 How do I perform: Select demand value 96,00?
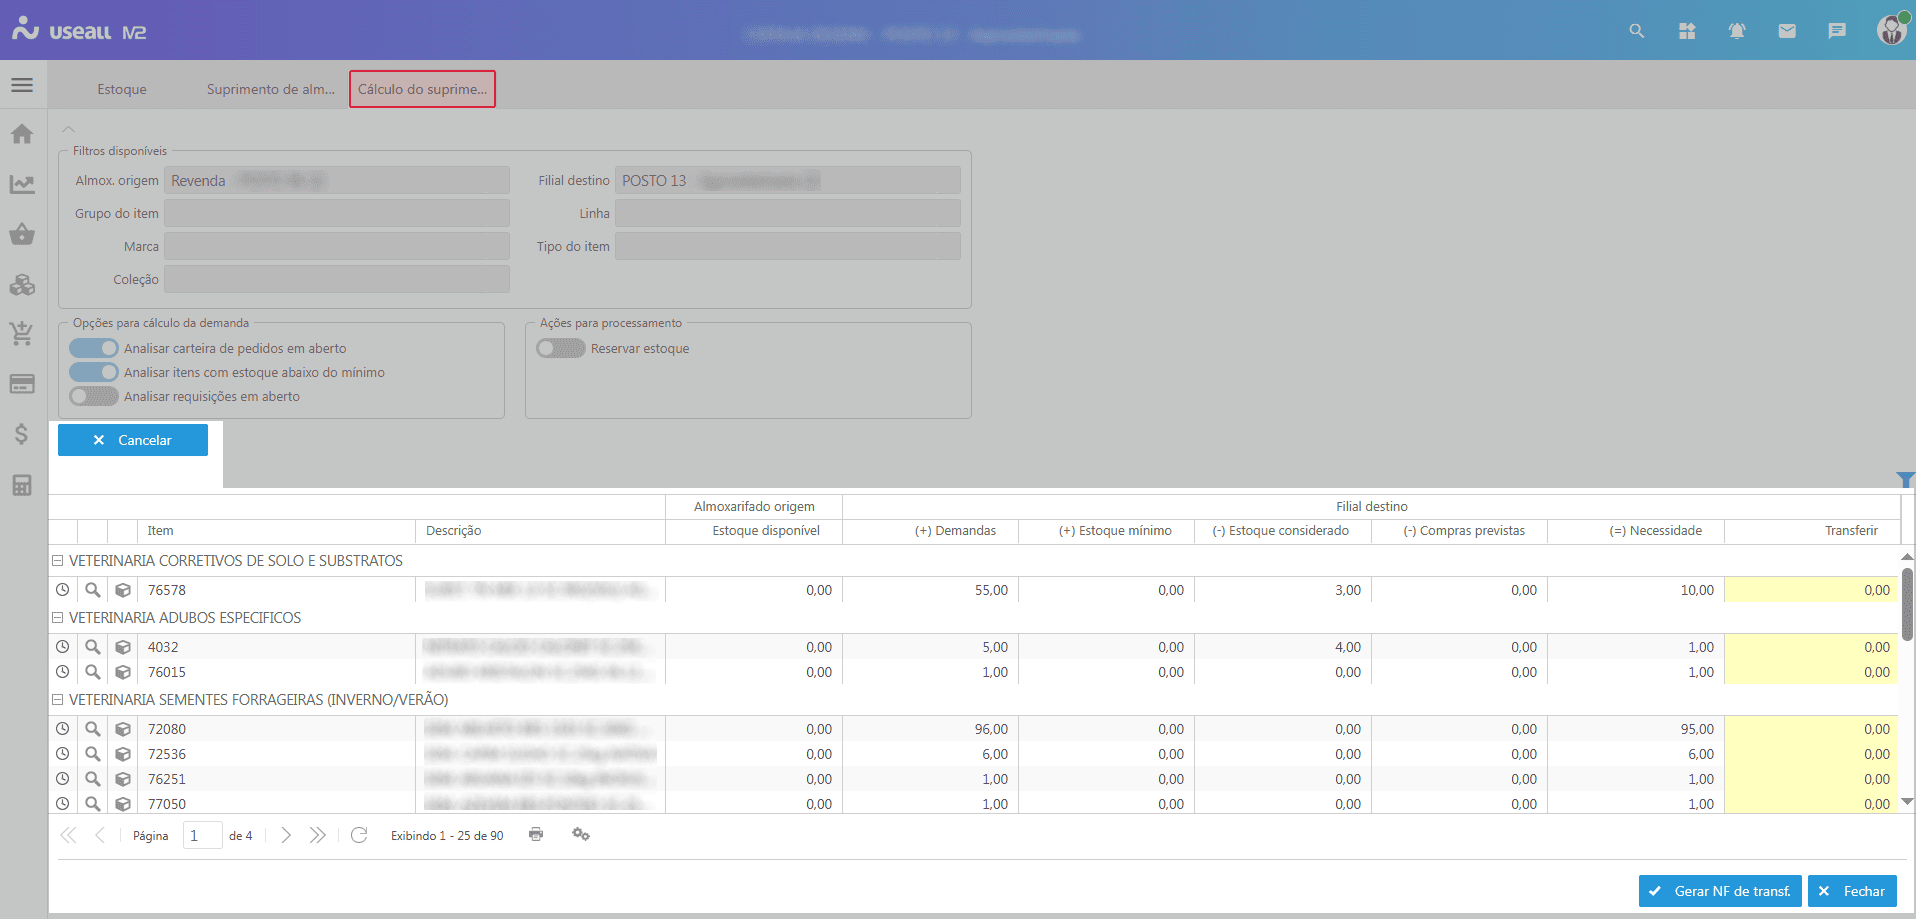point(991,729)
